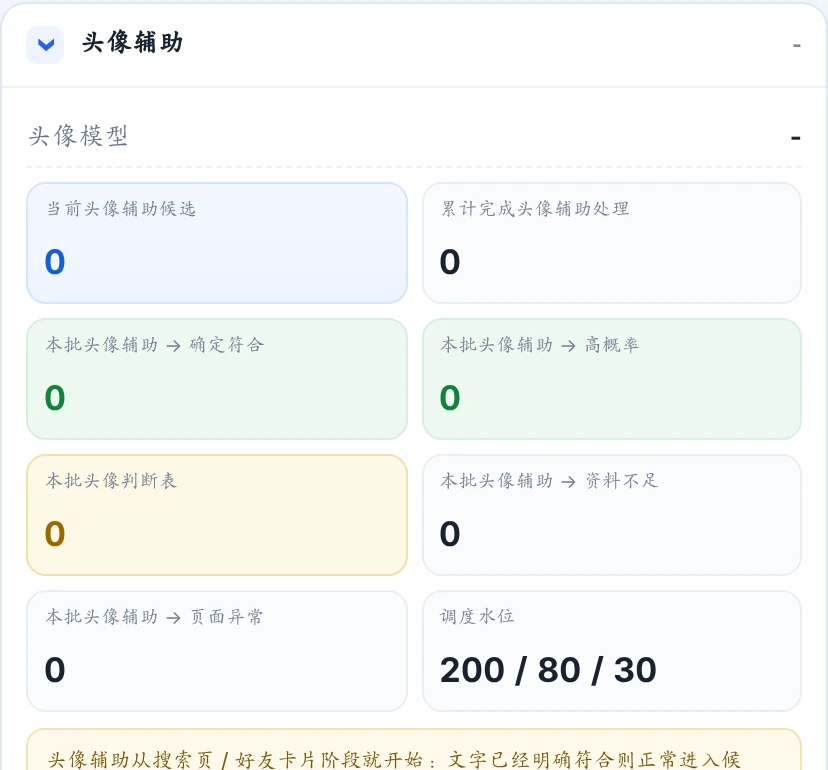The width and height of the screenshot is (828, 770).
Task: Click the brown 0 under 本批头像判断表
Action: tap(55, 534)
